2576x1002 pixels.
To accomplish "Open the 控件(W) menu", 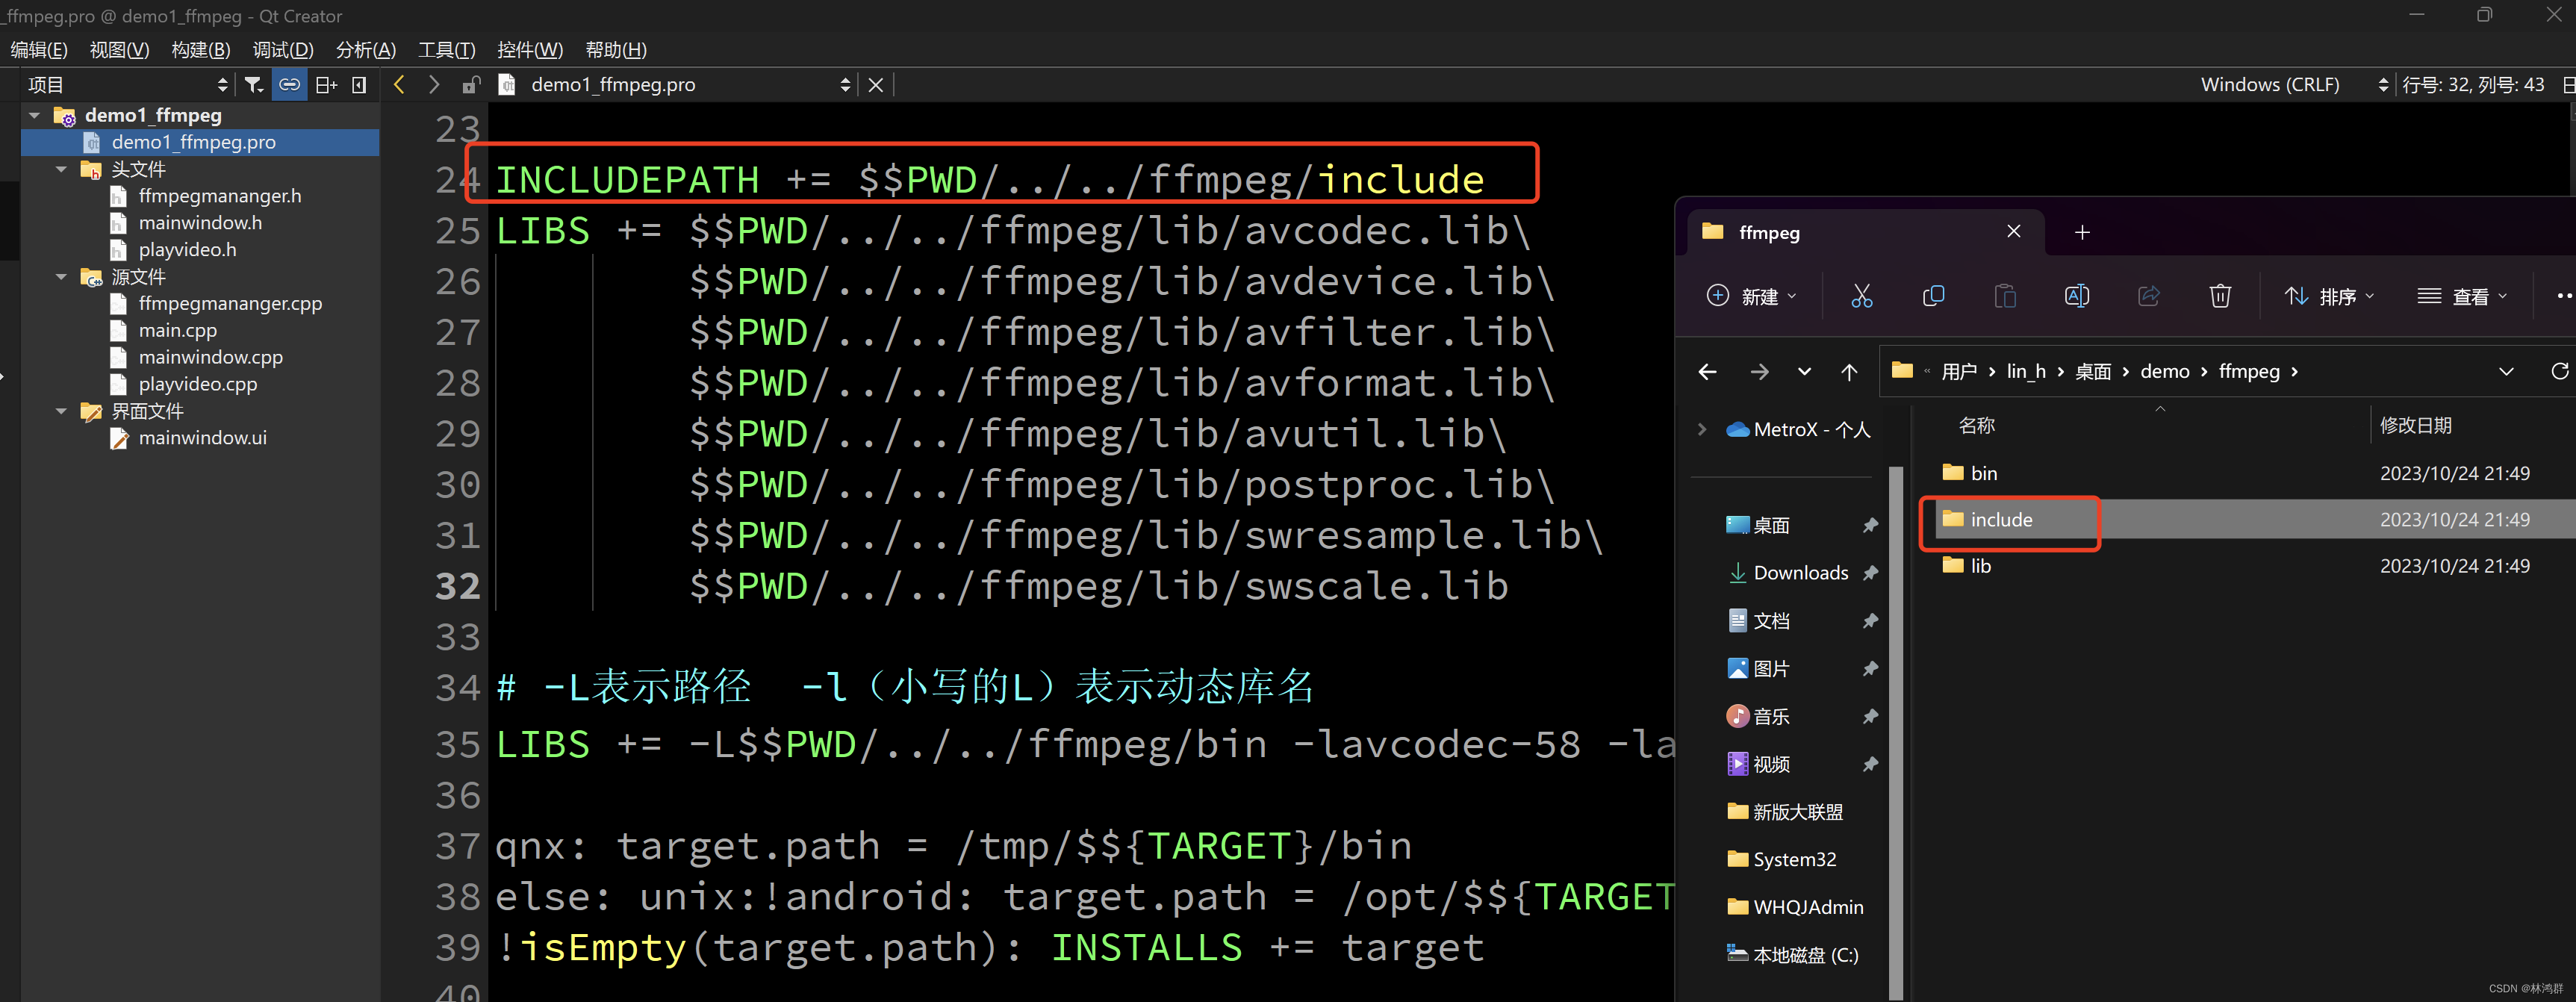I will (x=530, y=50).
